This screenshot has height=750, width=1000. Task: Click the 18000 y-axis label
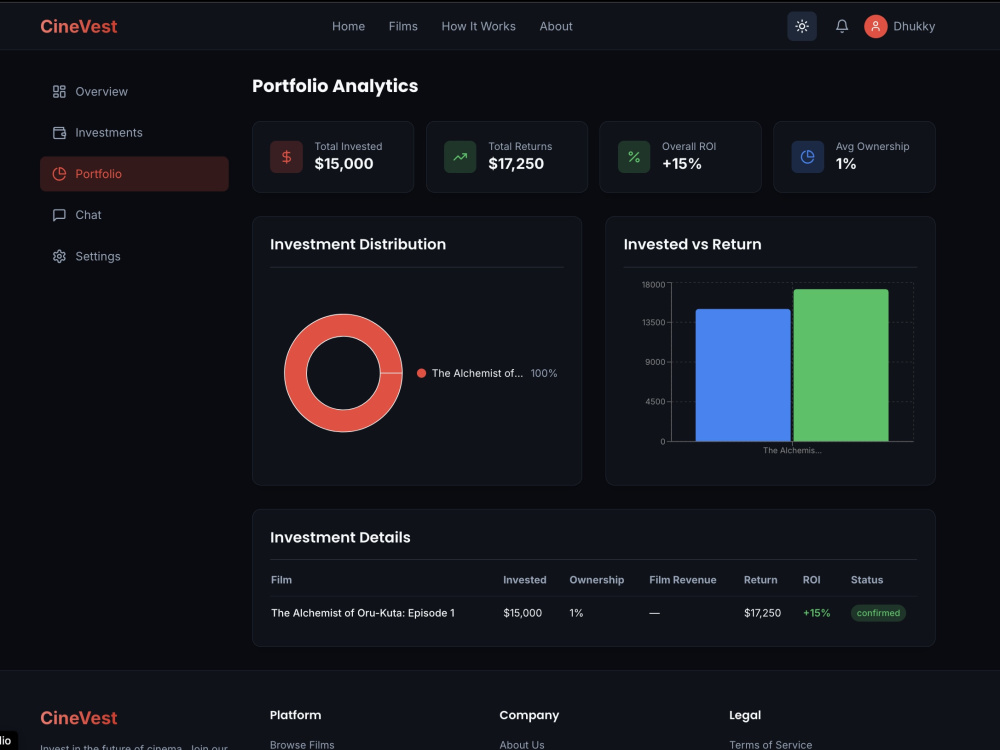(x=653, y=284)
